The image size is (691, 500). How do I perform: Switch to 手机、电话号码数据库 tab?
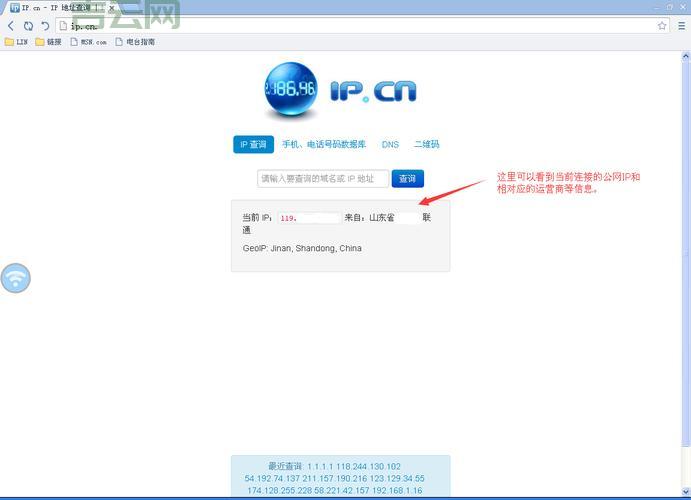[x=324, y=144]
